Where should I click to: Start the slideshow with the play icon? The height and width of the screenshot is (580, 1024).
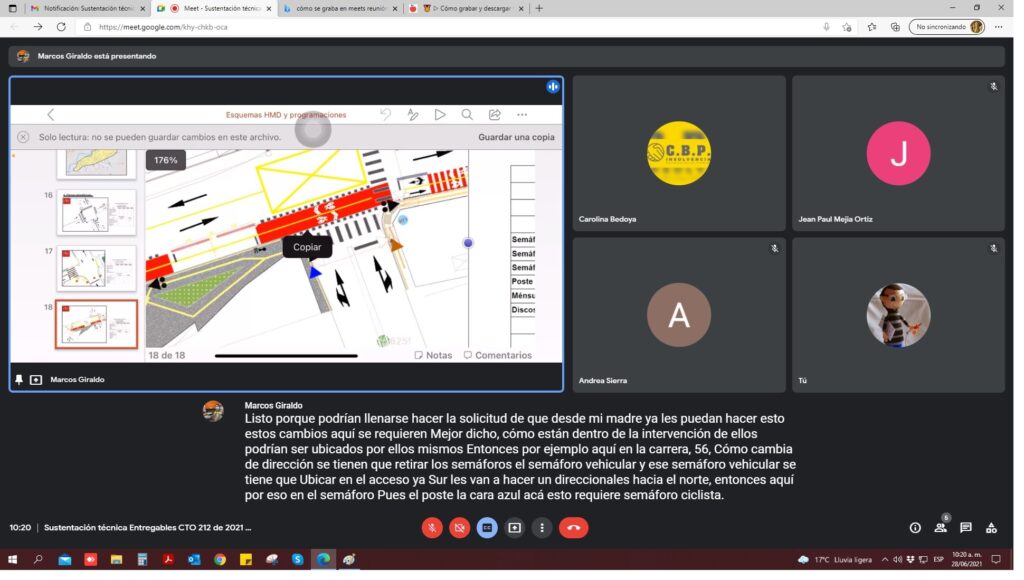[440, 114]
